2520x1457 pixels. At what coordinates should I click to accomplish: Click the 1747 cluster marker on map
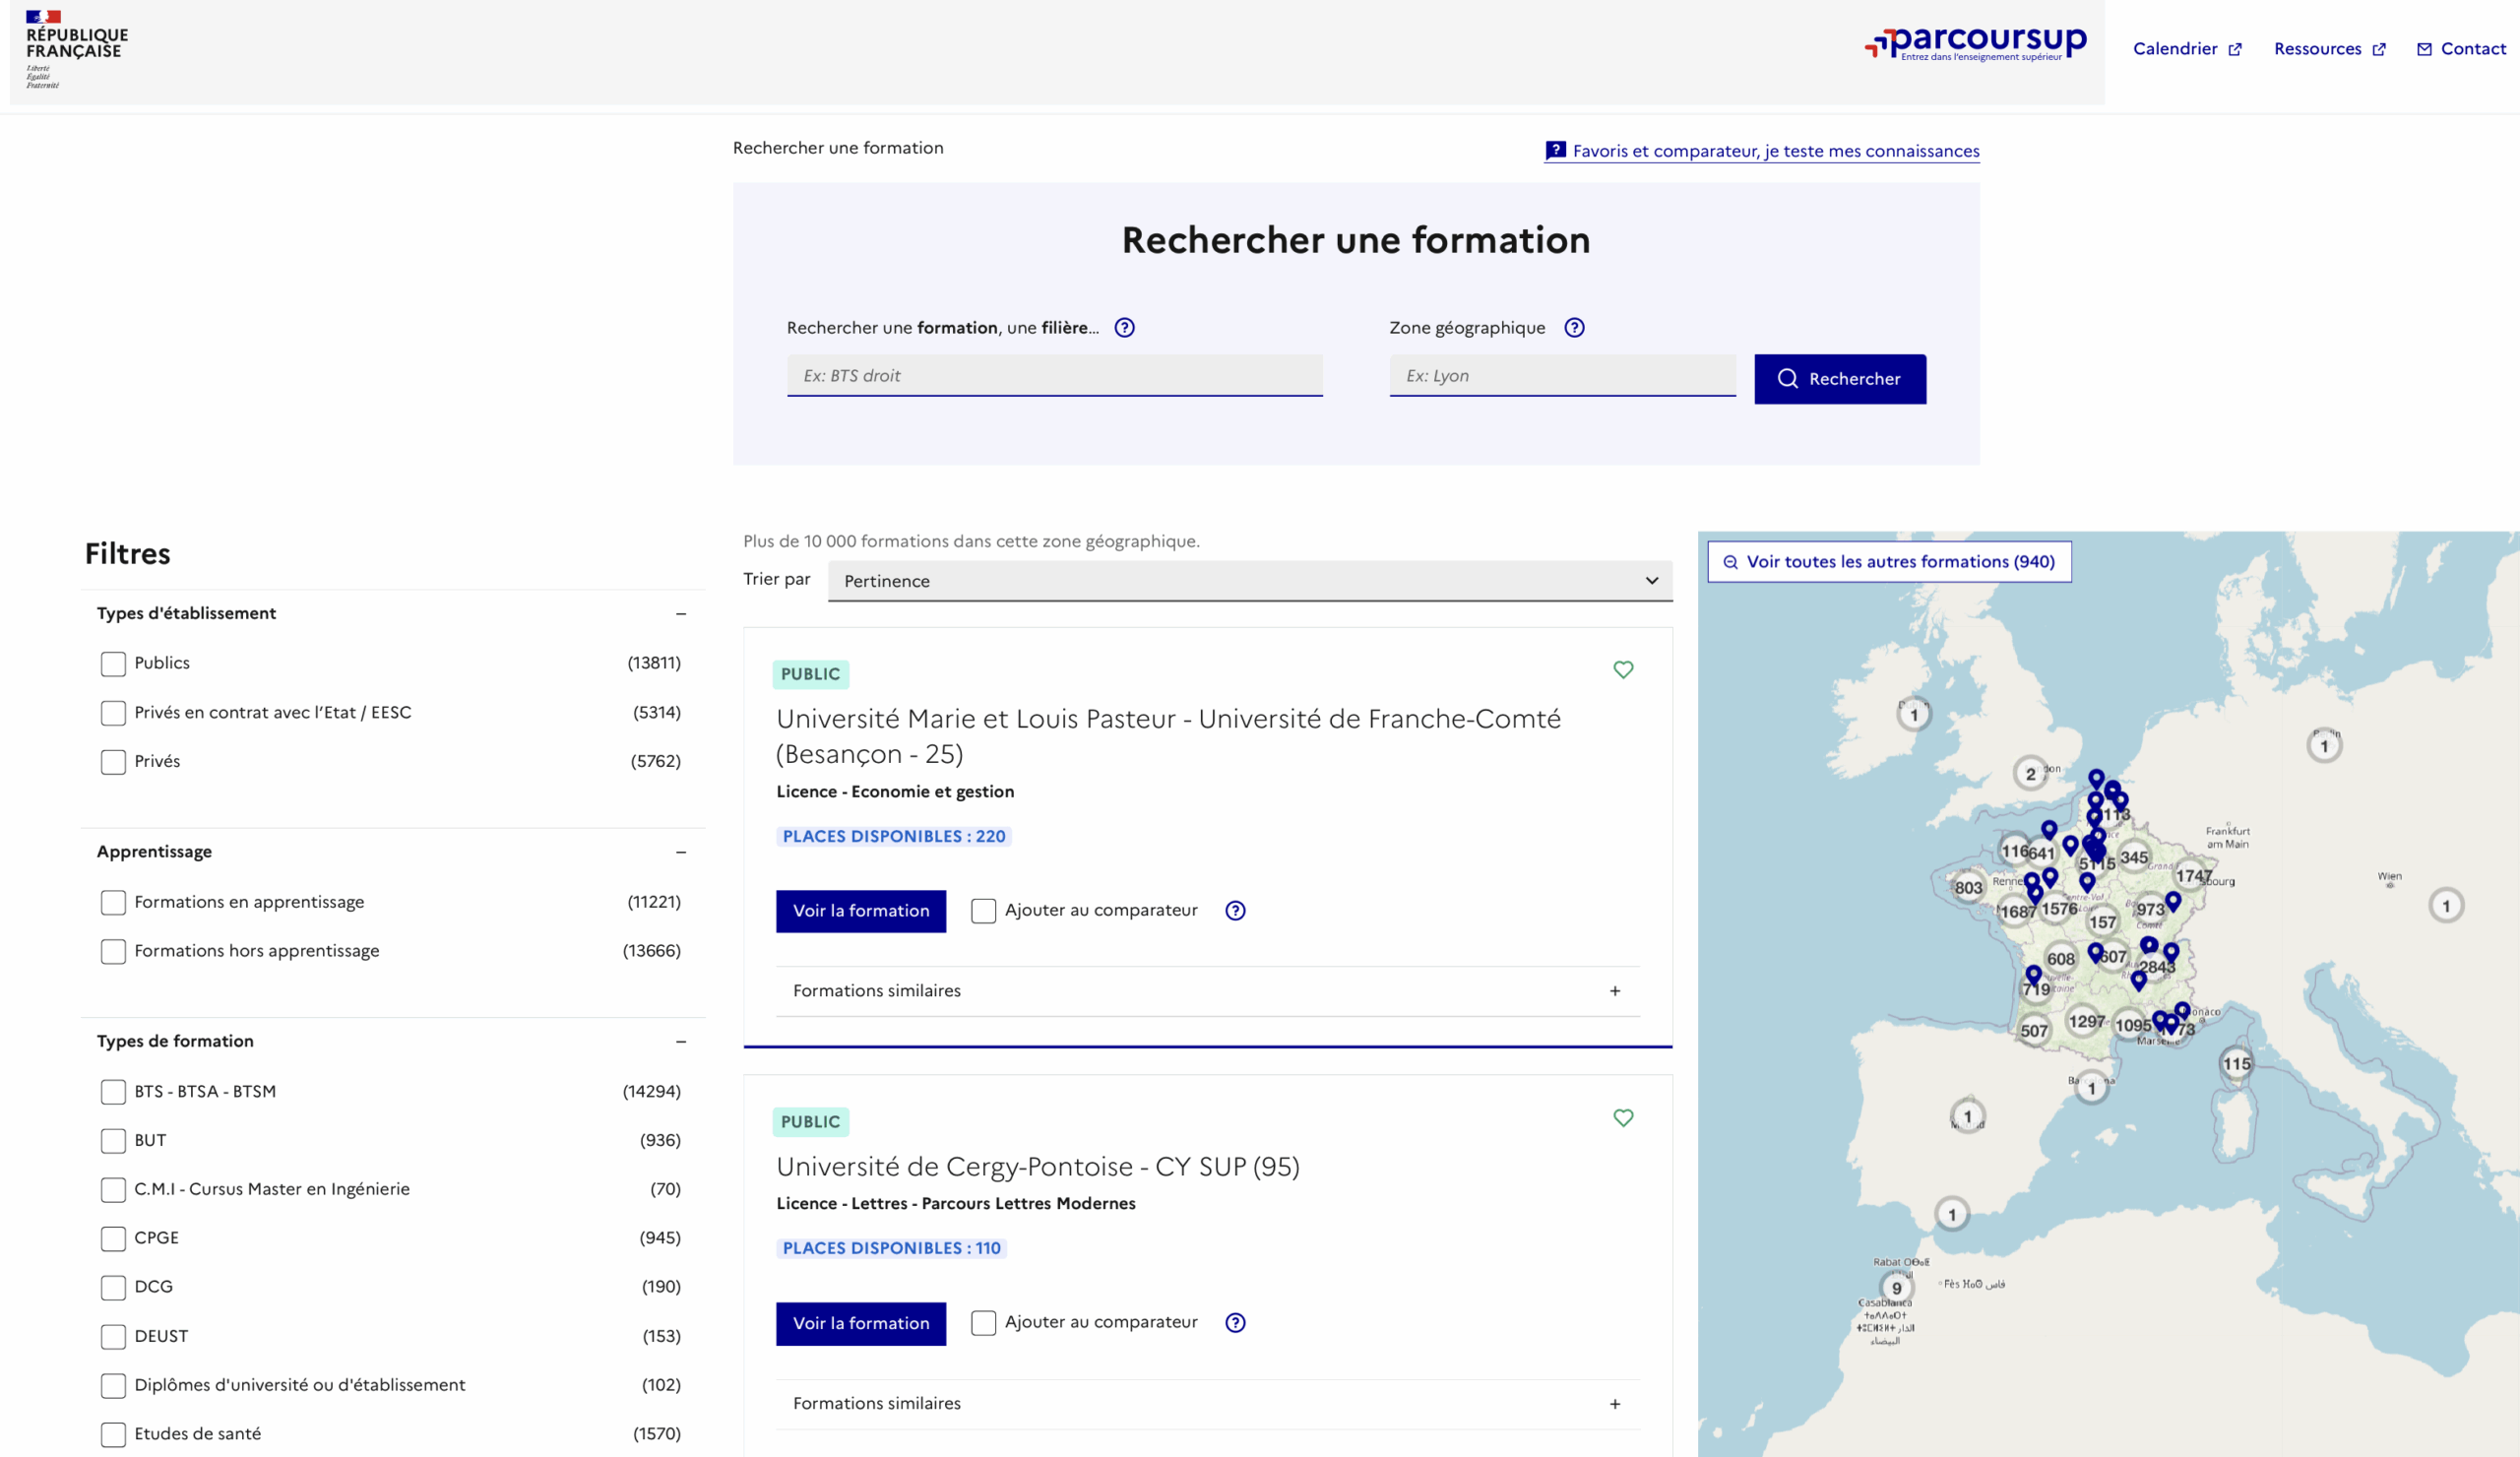click(x=2193, y=876)
